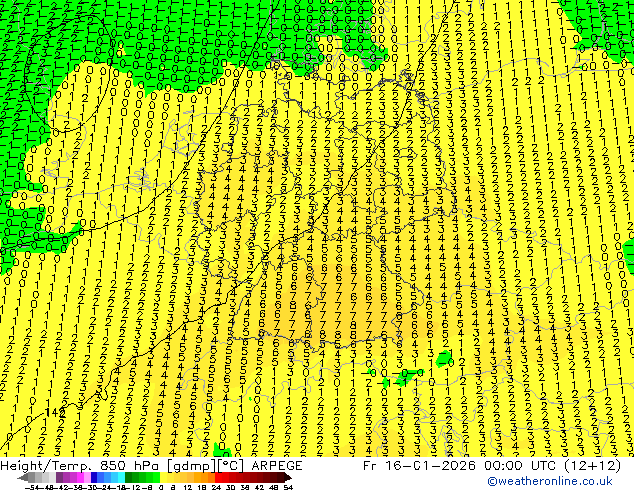This screenshot has height=490, width=634.
Task: Click the 24 value under the color scale
Action: point(216,487)
